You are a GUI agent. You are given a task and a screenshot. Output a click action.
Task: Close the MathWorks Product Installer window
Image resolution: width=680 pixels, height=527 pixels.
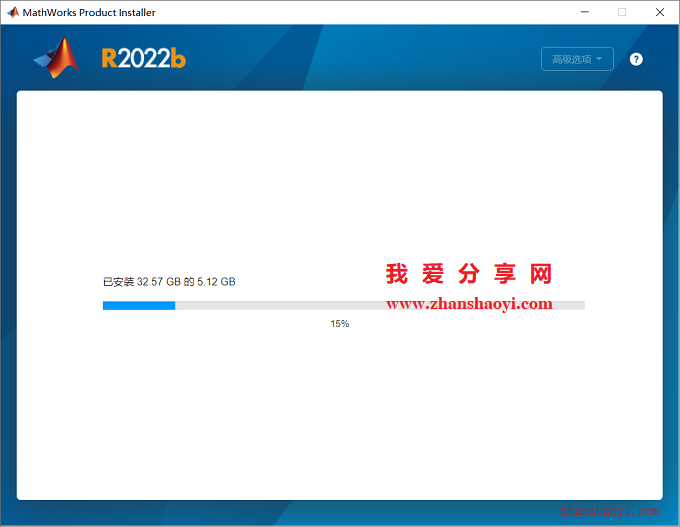[660, 12]
